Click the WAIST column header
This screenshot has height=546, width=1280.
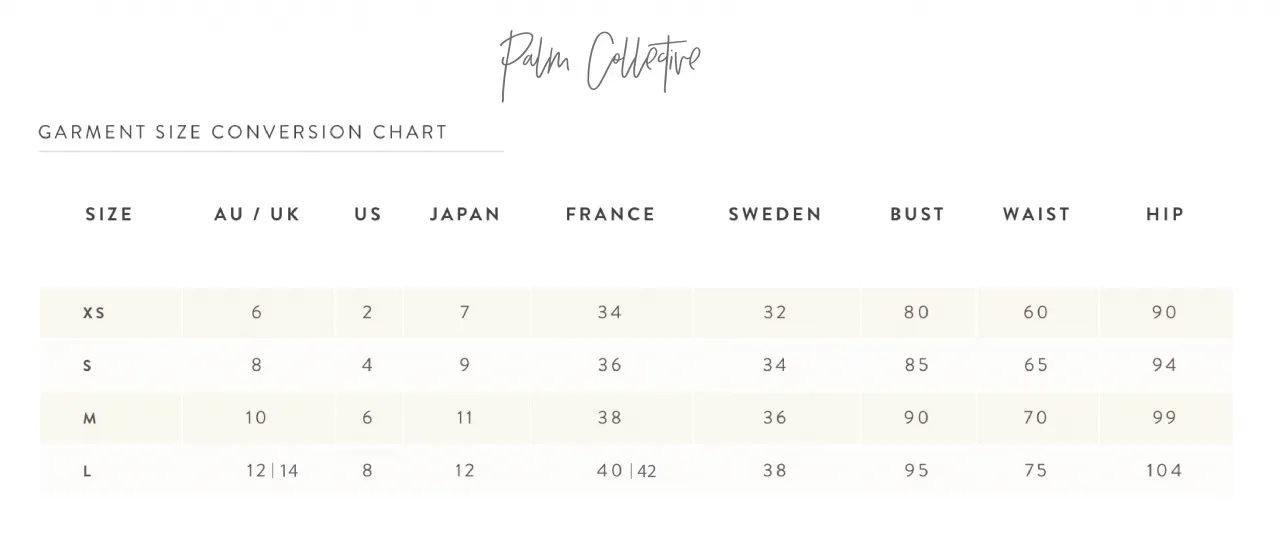click(x=1037, y=214)
